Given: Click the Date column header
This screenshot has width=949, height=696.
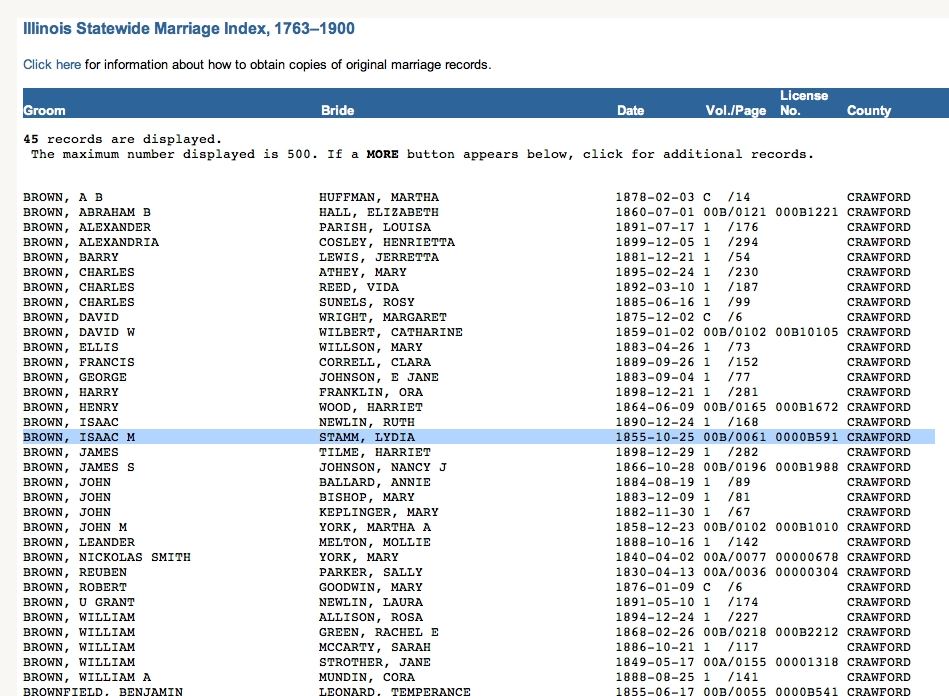Looking at the screenshot, I should tap(630, 110).
